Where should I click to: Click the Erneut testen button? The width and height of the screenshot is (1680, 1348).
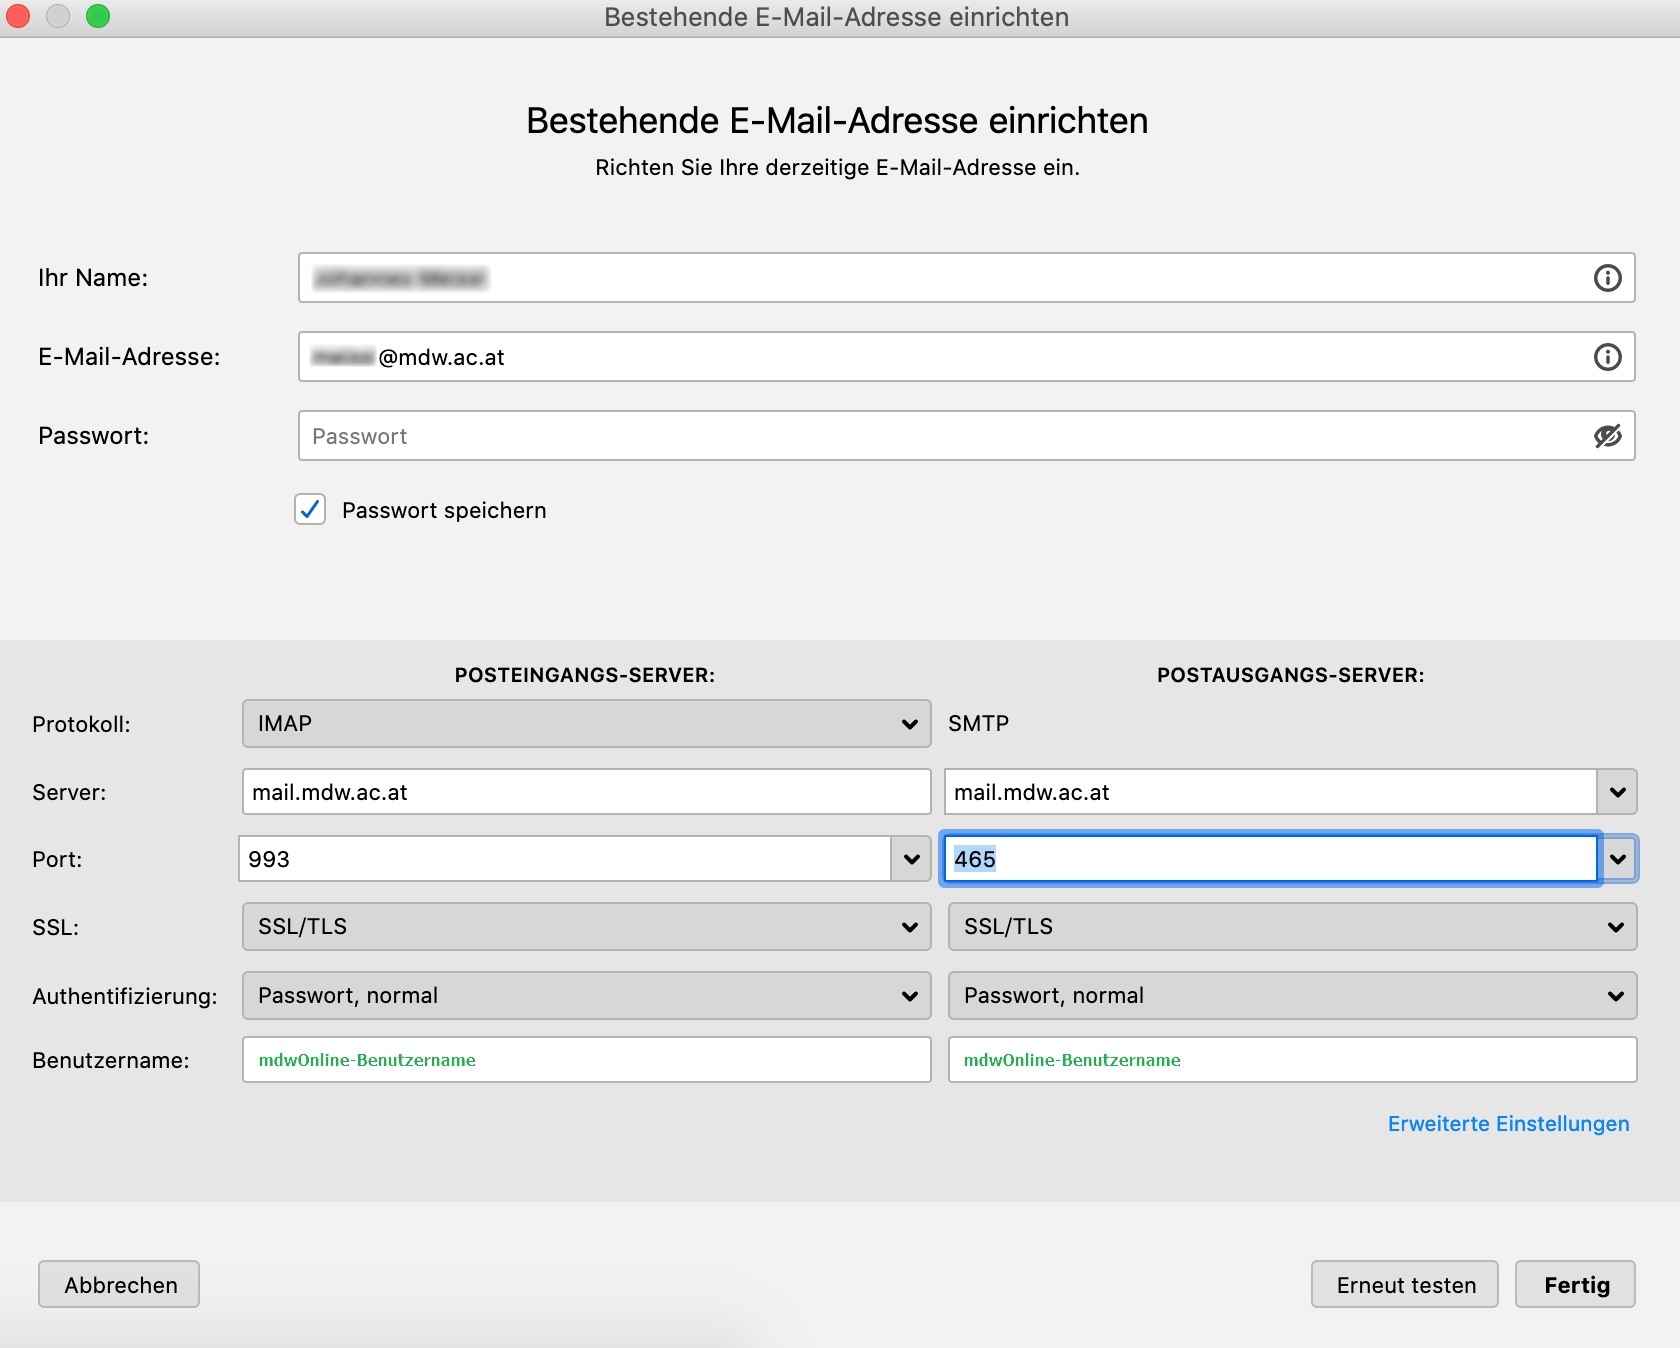[1405, 1285]
